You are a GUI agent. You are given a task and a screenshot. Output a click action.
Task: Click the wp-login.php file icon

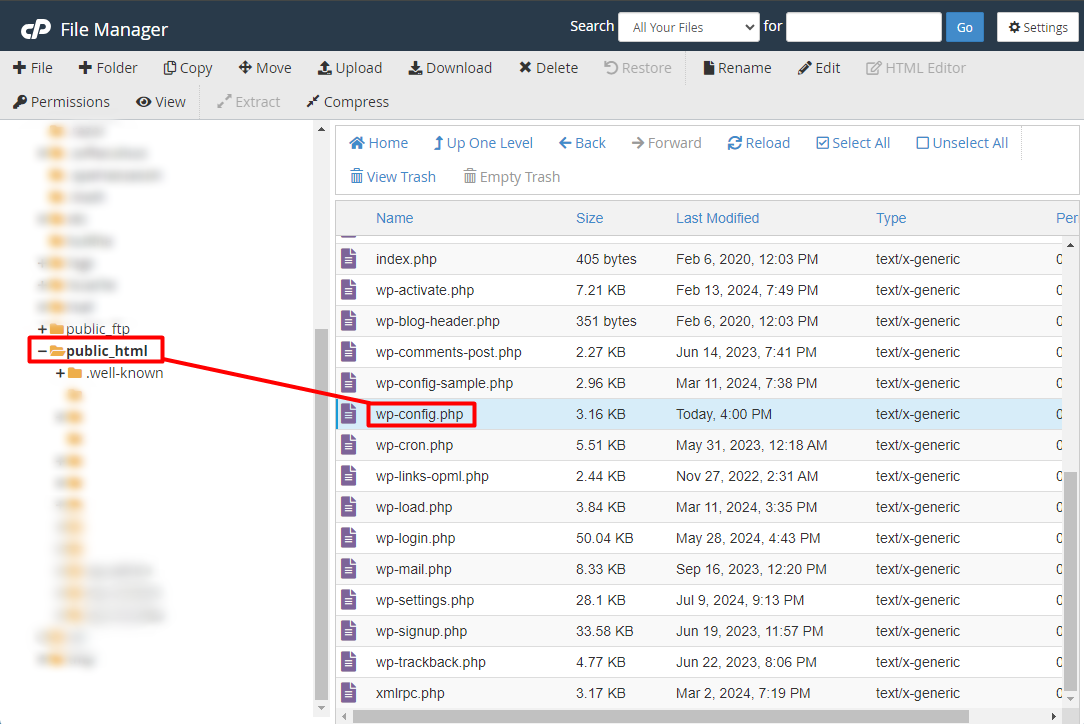pos(349,538)
